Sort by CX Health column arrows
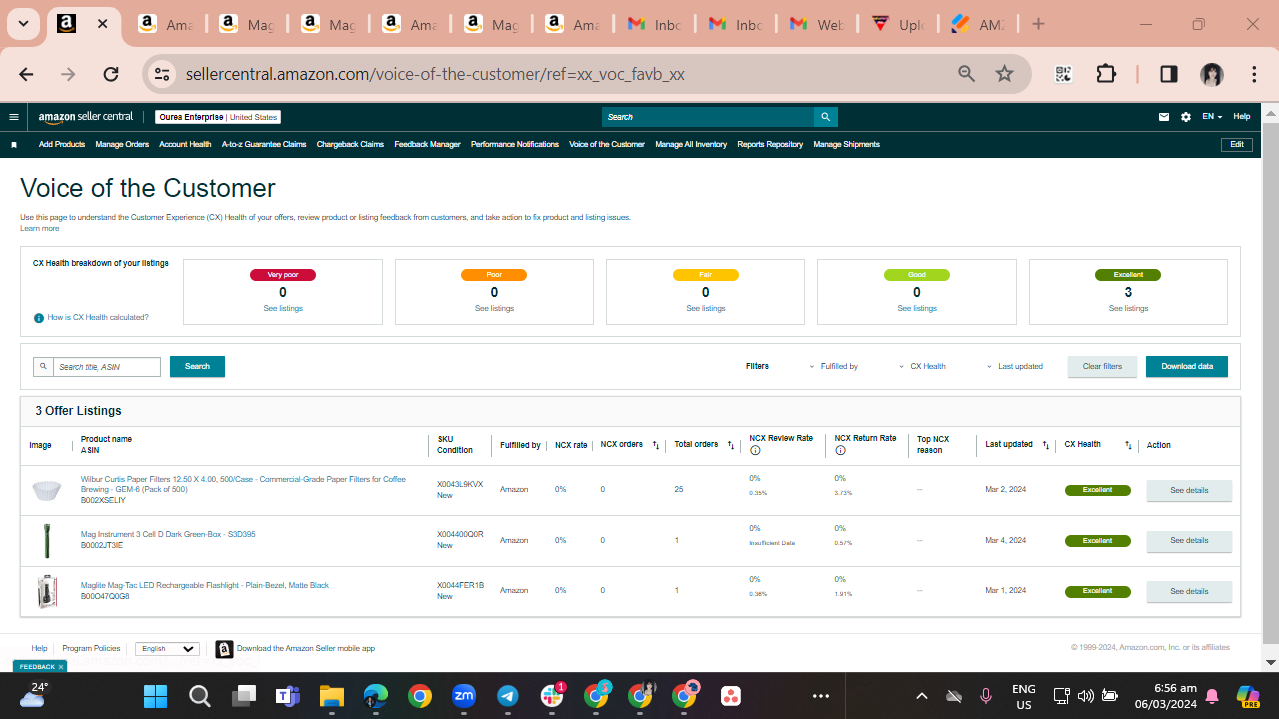 click(1128, 445)
